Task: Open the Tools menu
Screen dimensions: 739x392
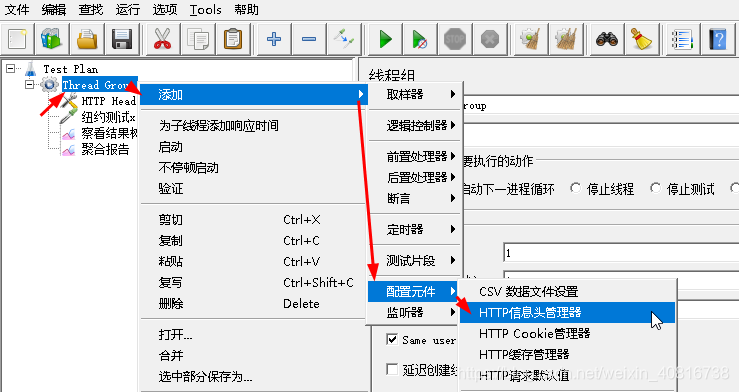Action: (x=205, y=9)
